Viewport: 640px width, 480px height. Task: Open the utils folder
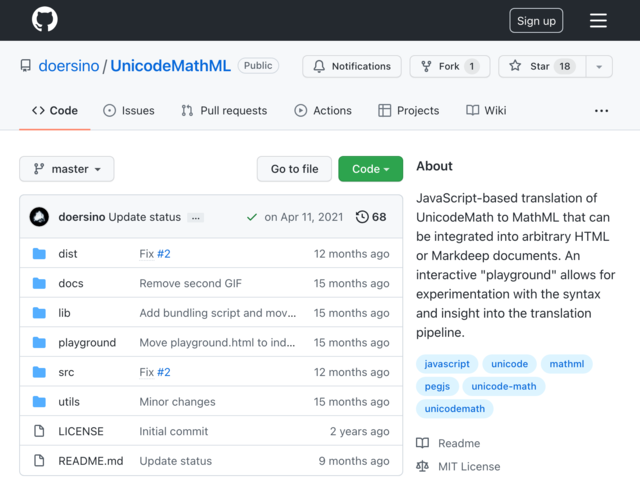tap(69, 402)
